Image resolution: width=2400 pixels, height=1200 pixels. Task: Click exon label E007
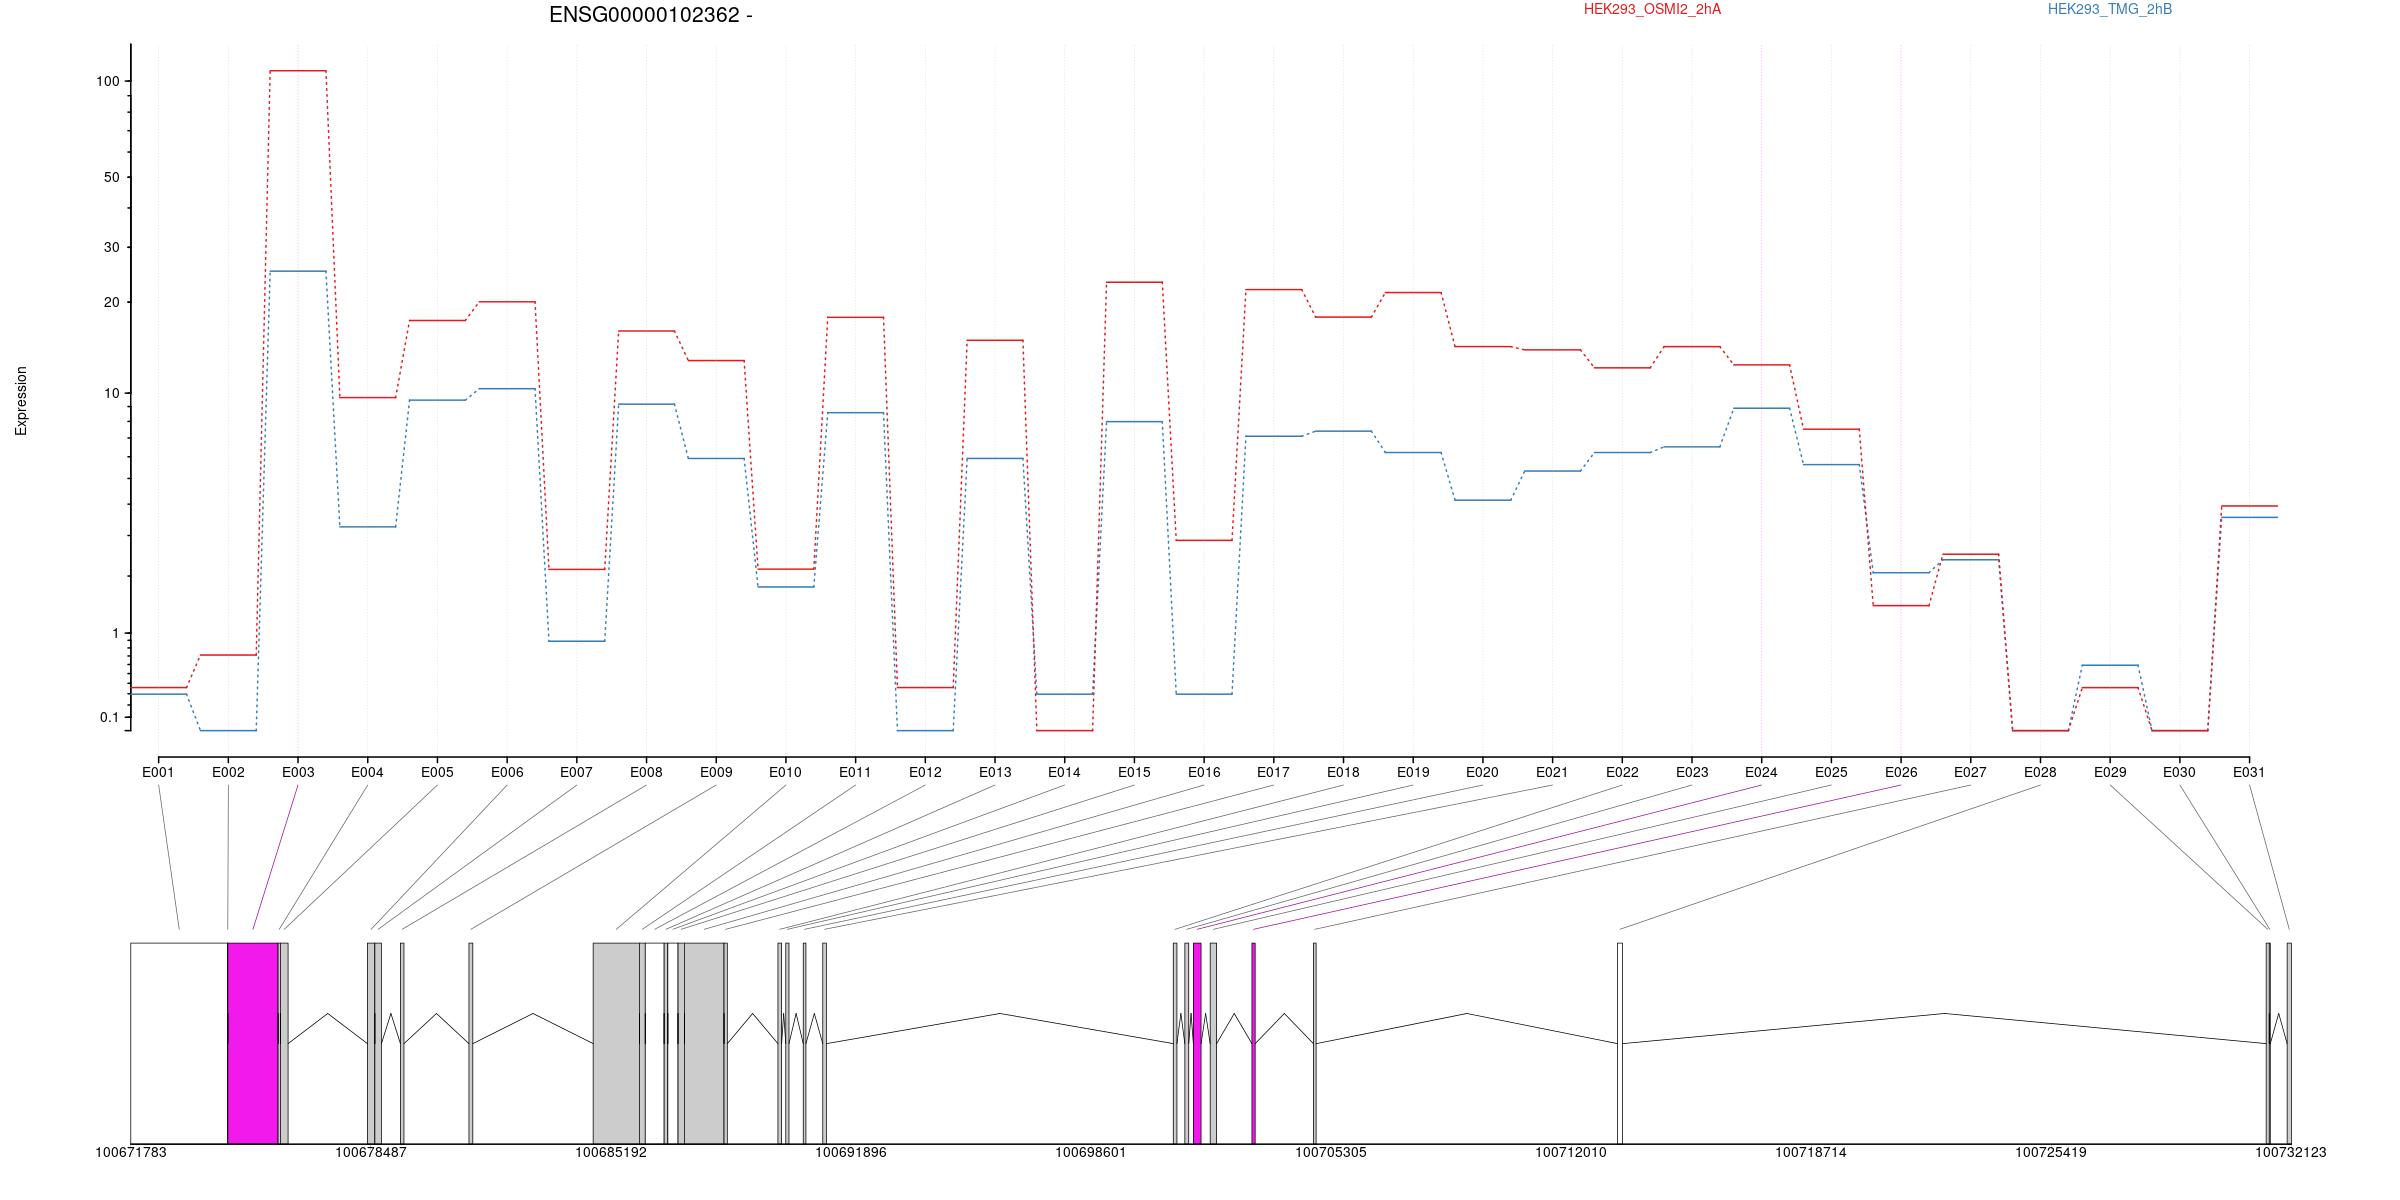576,773
